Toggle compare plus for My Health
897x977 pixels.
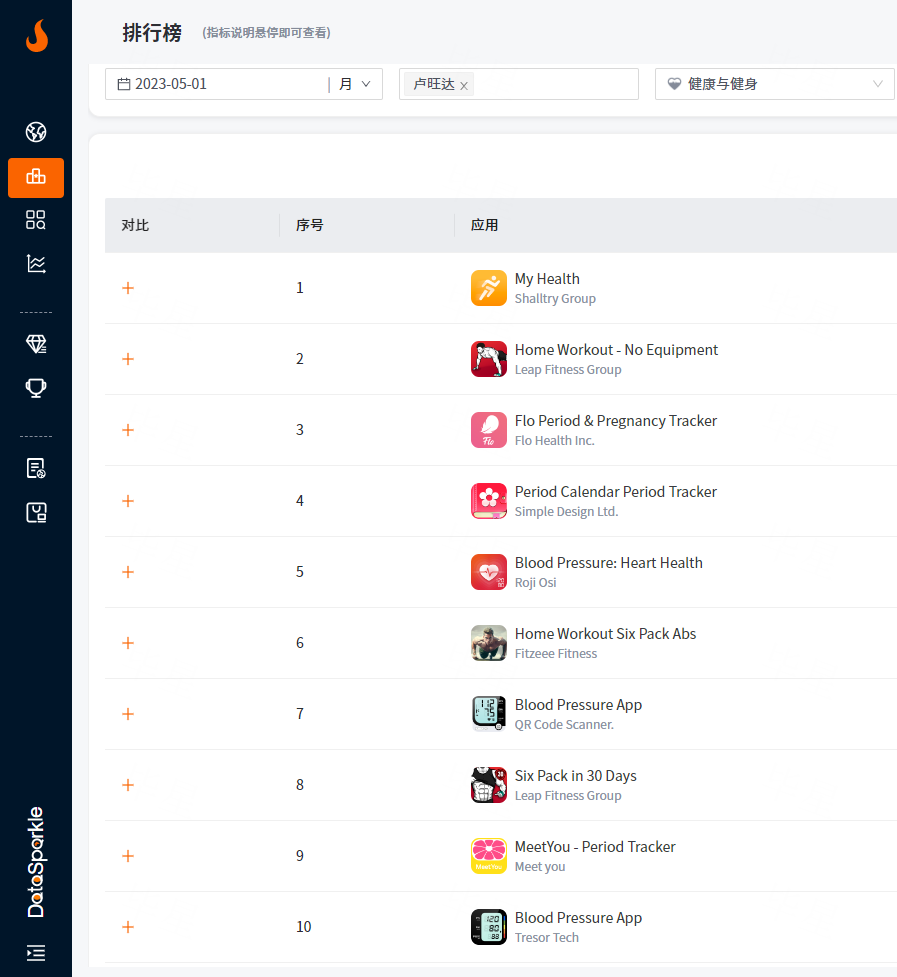click(x=128, y=288)
